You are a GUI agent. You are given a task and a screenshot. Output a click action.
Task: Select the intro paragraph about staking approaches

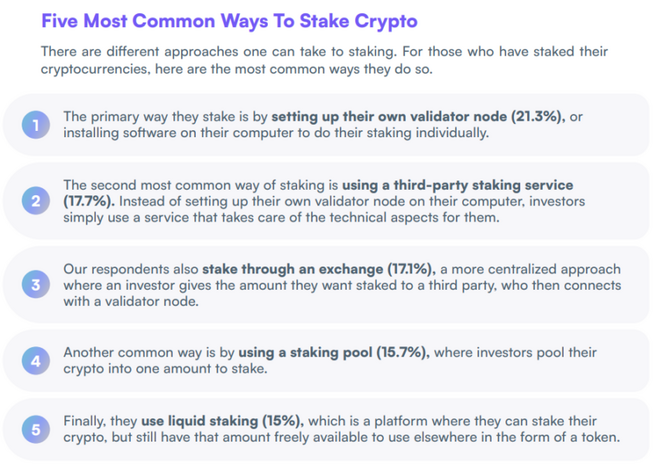(x=324, y=60)
